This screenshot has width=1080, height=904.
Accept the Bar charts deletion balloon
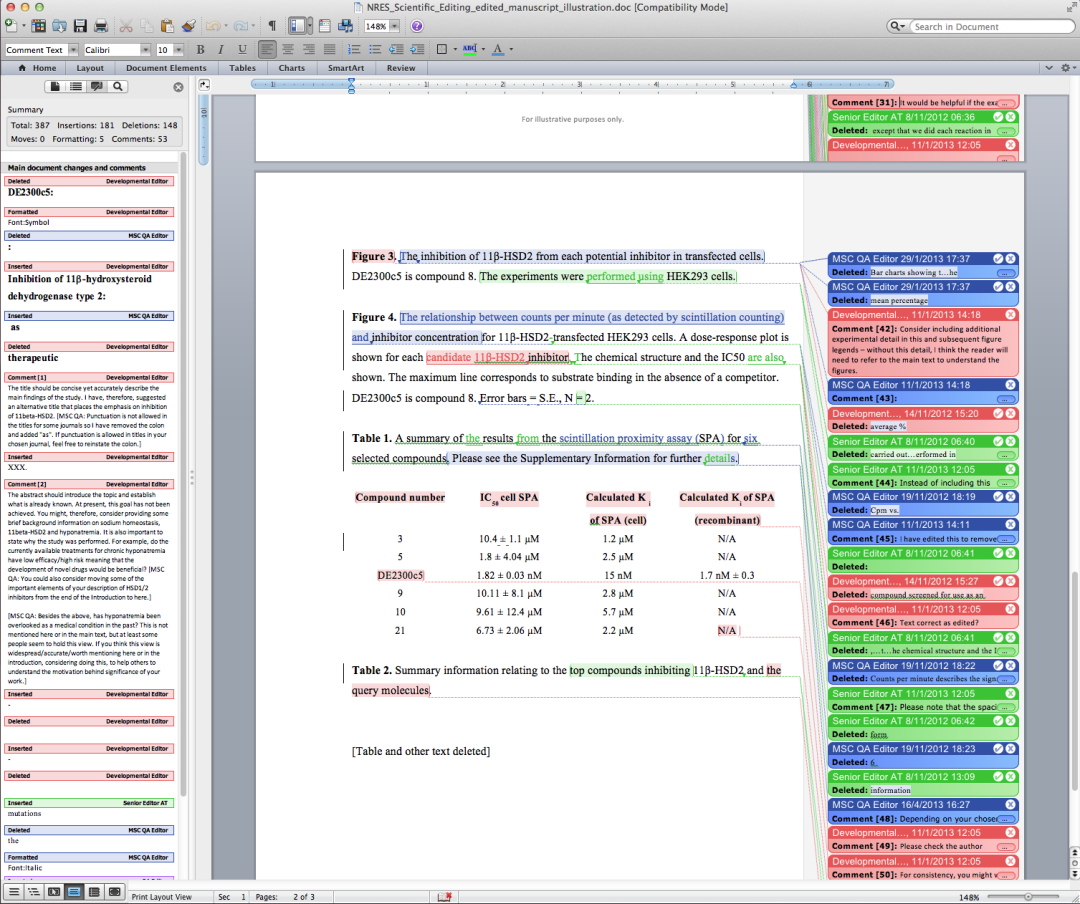(998, 258)
